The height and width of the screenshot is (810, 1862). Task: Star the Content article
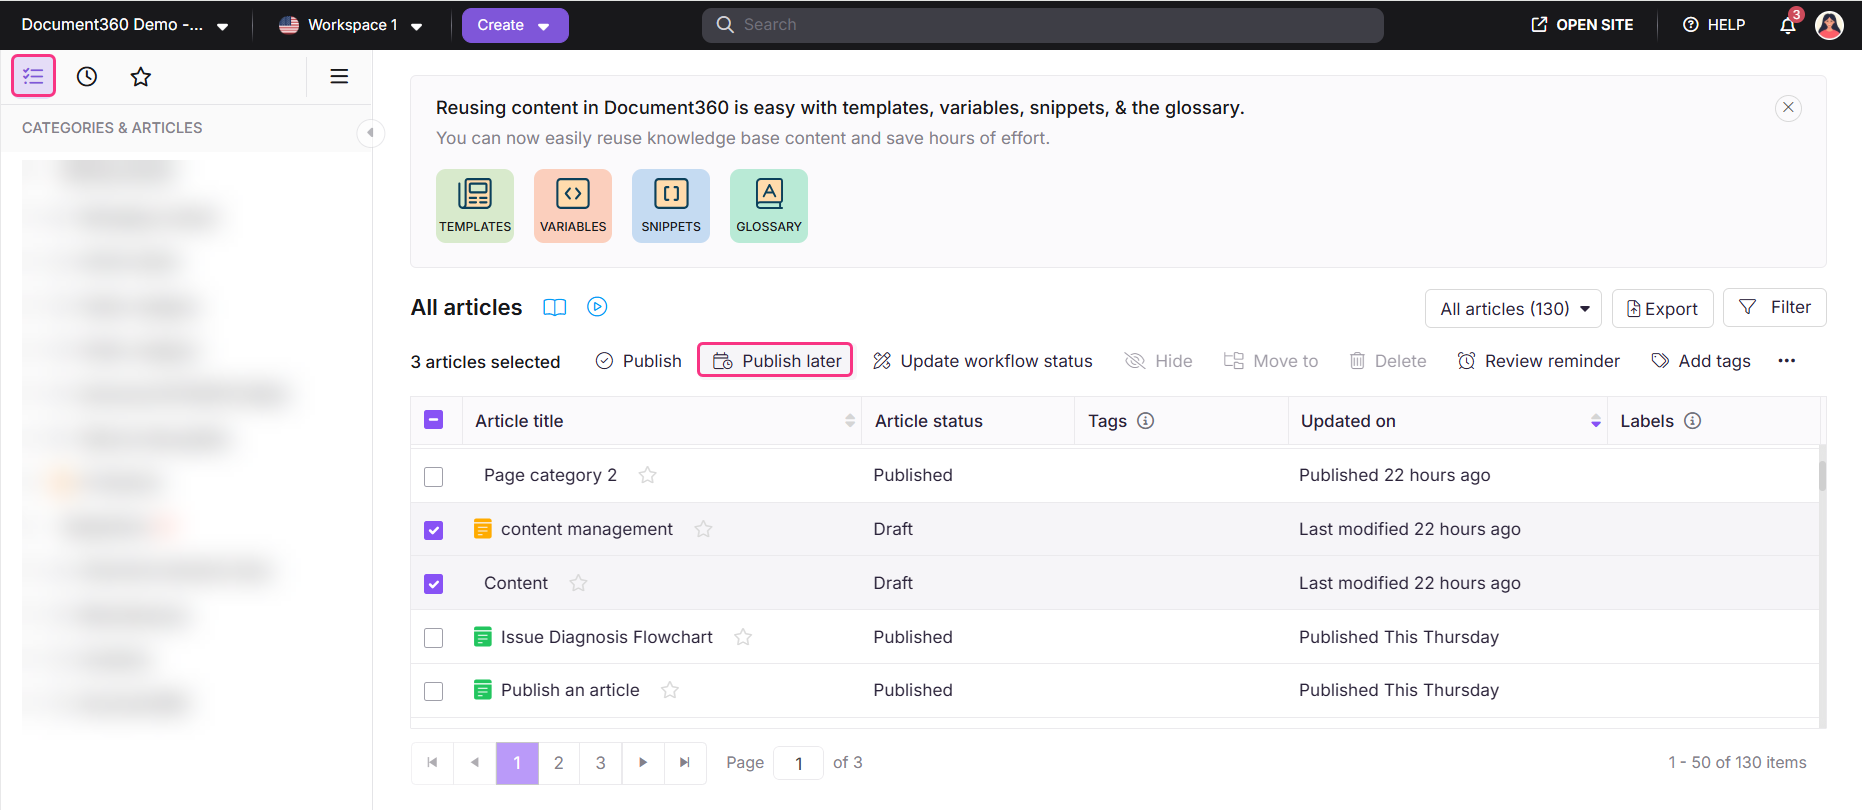[x=578, y=583]
